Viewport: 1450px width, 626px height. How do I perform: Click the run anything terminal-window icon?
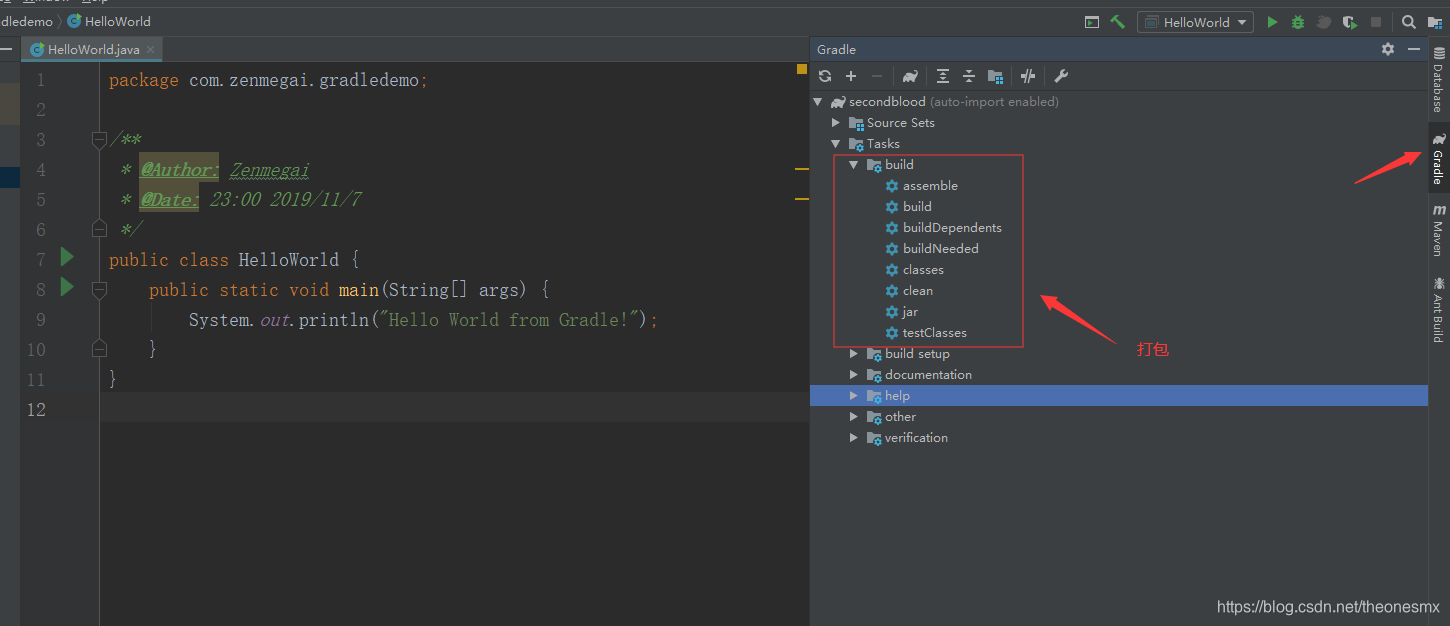[1092, 22]
